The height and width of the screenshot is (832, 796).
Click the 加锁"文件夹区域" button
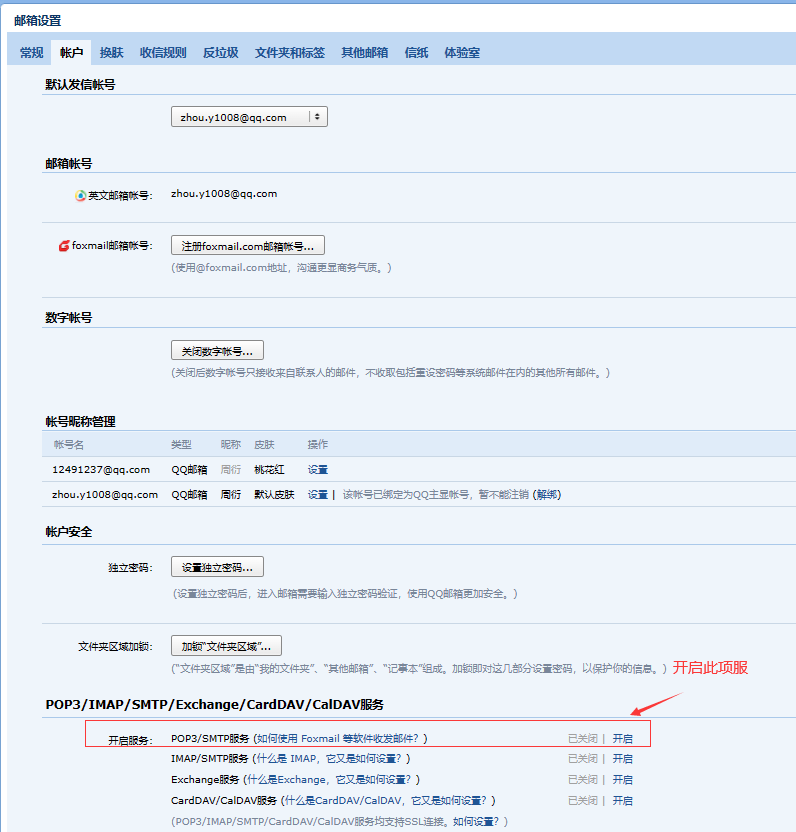click(x=226, y=646)
